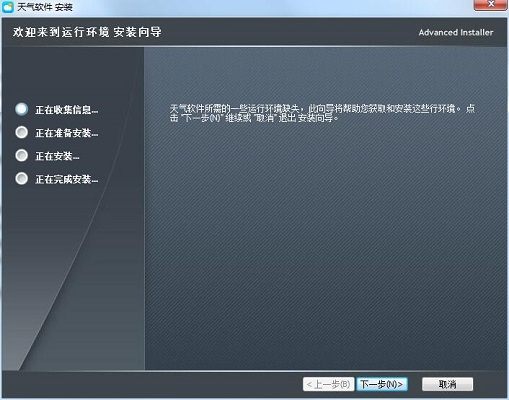Select the 正在完成安装 step indicator circle
Screen dimensions: 509x400
pos(22,179)
